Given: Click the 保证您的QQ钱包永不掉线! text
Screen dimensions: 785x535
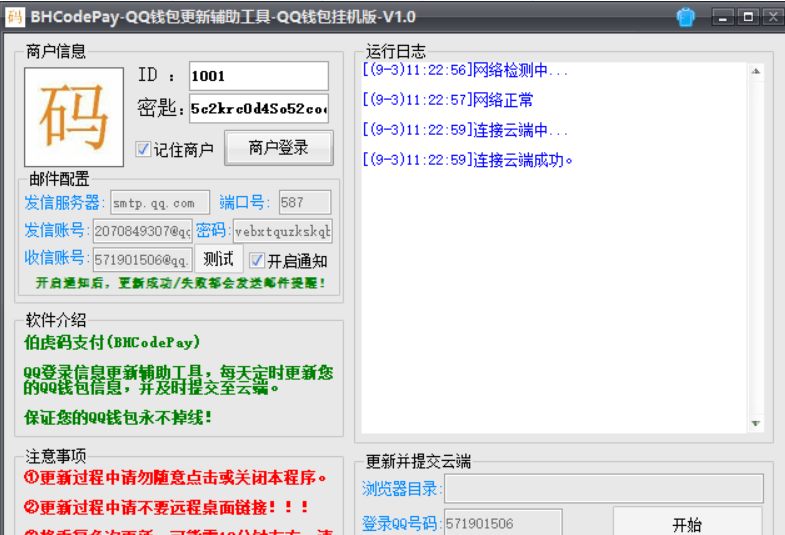Looking at the screenshot, I should (x=118, y=417).
